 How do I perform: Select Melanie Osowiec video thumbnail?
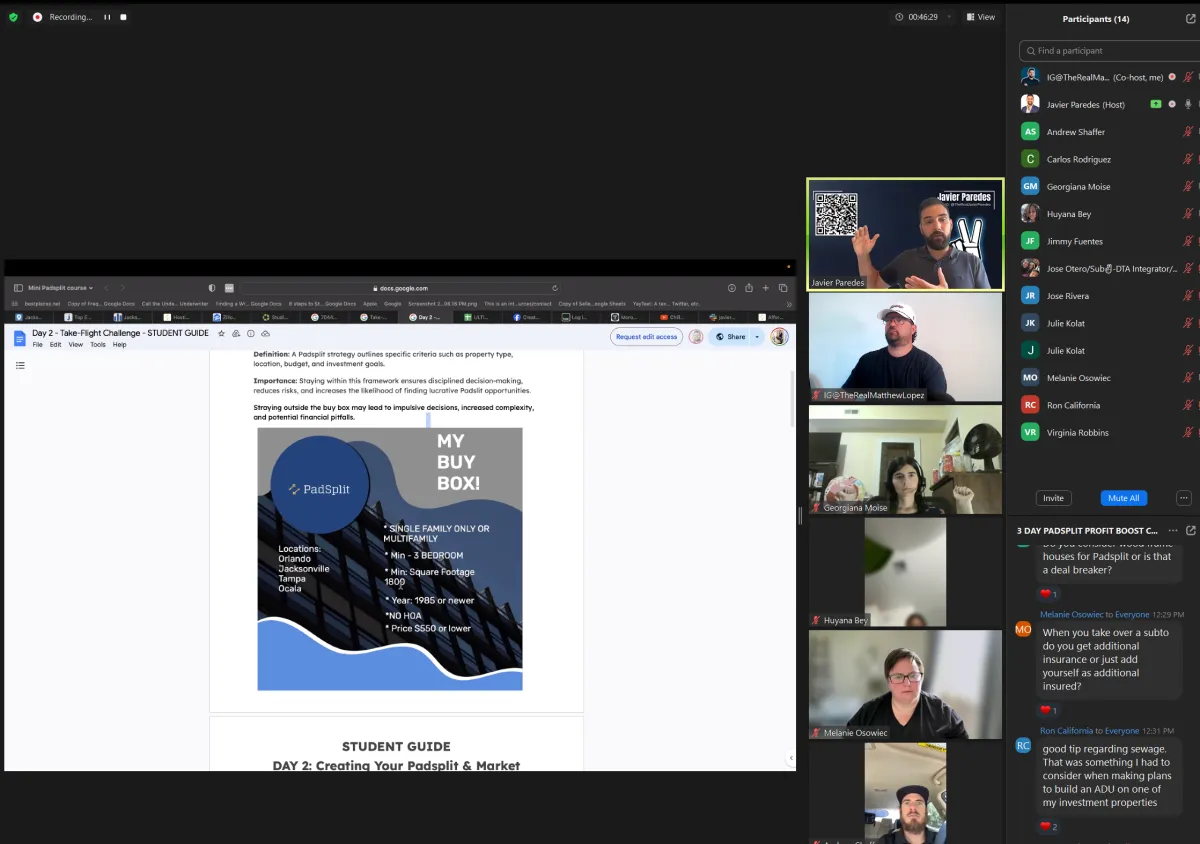[x=905, y=684]
